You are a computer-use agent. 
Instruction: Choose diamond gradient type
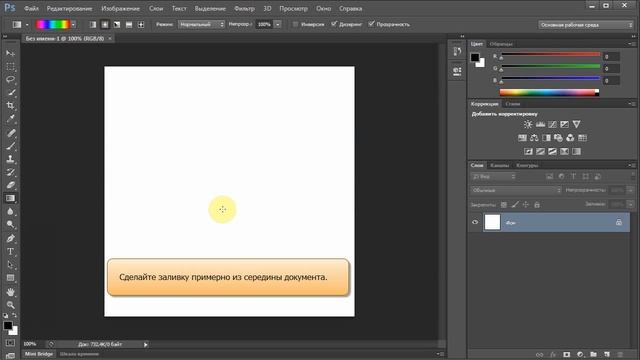tap(141, 24)
